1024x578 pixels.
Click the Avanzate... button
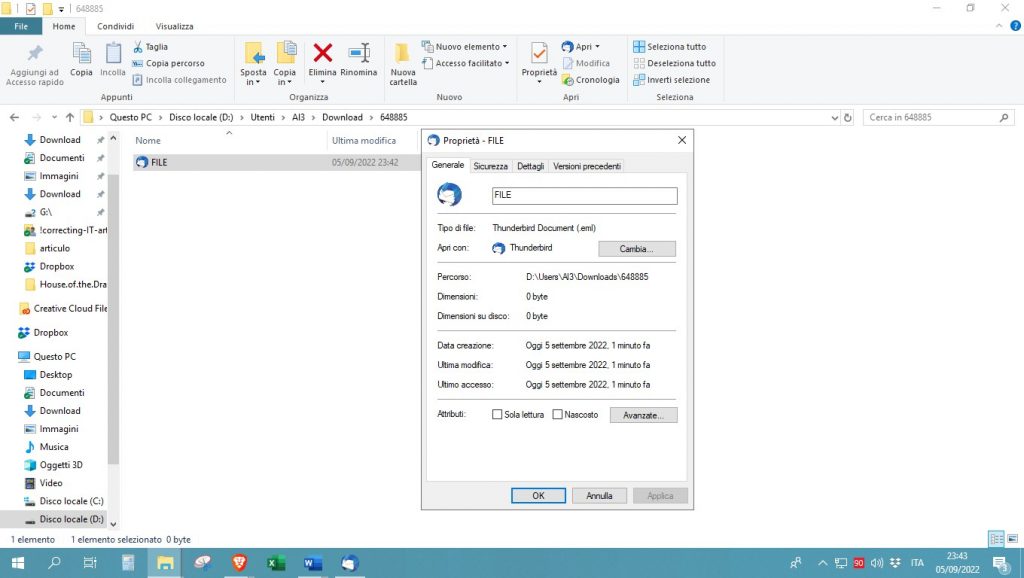point(643,414)
